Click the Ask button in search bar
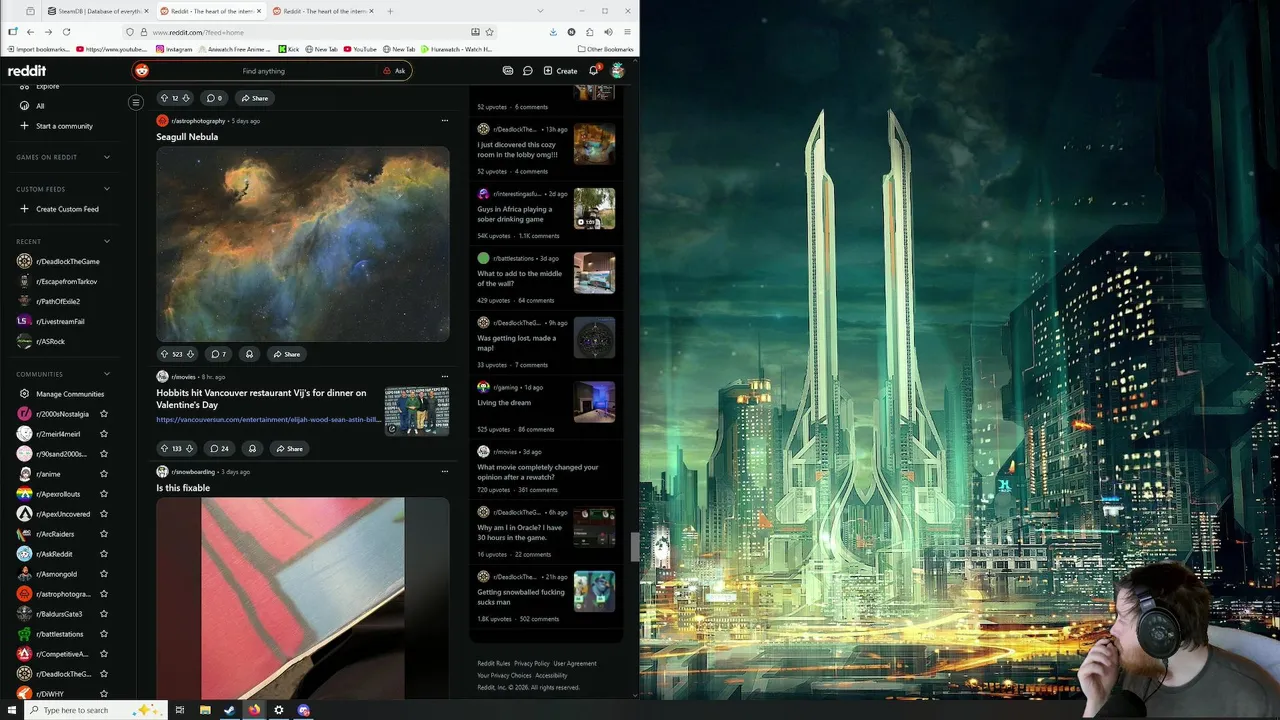Screen dimensions: 1280x720 (394, 71)
